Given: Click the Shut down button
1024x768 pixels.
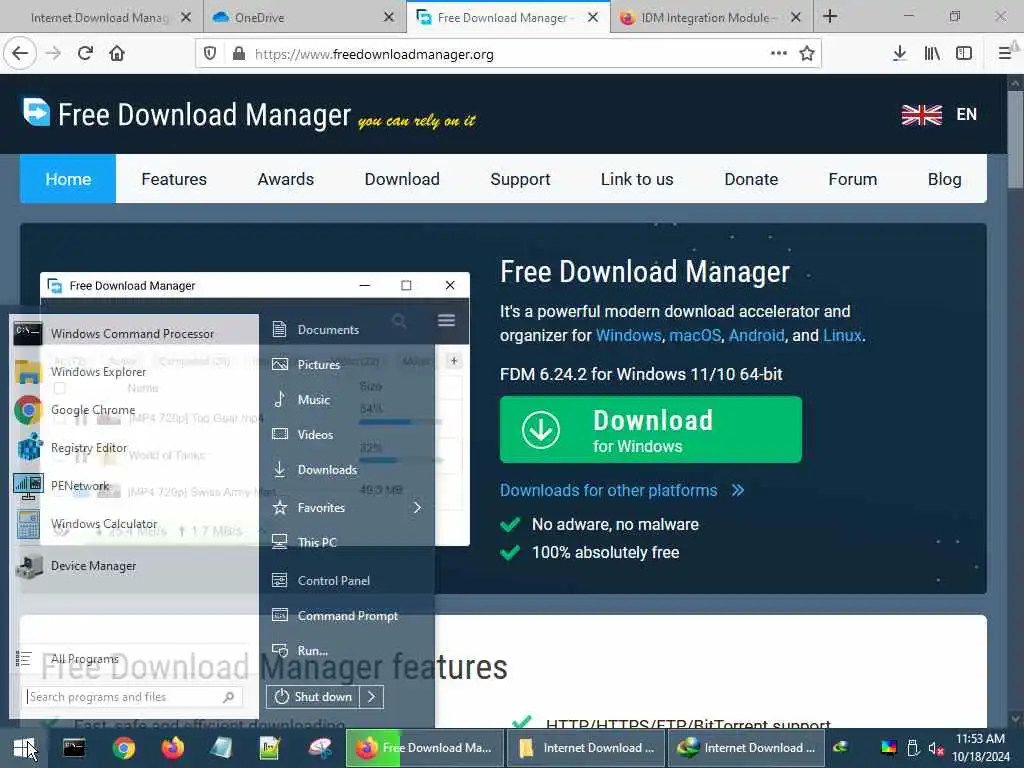Looking at the screenshot, I should pos(313,697).
